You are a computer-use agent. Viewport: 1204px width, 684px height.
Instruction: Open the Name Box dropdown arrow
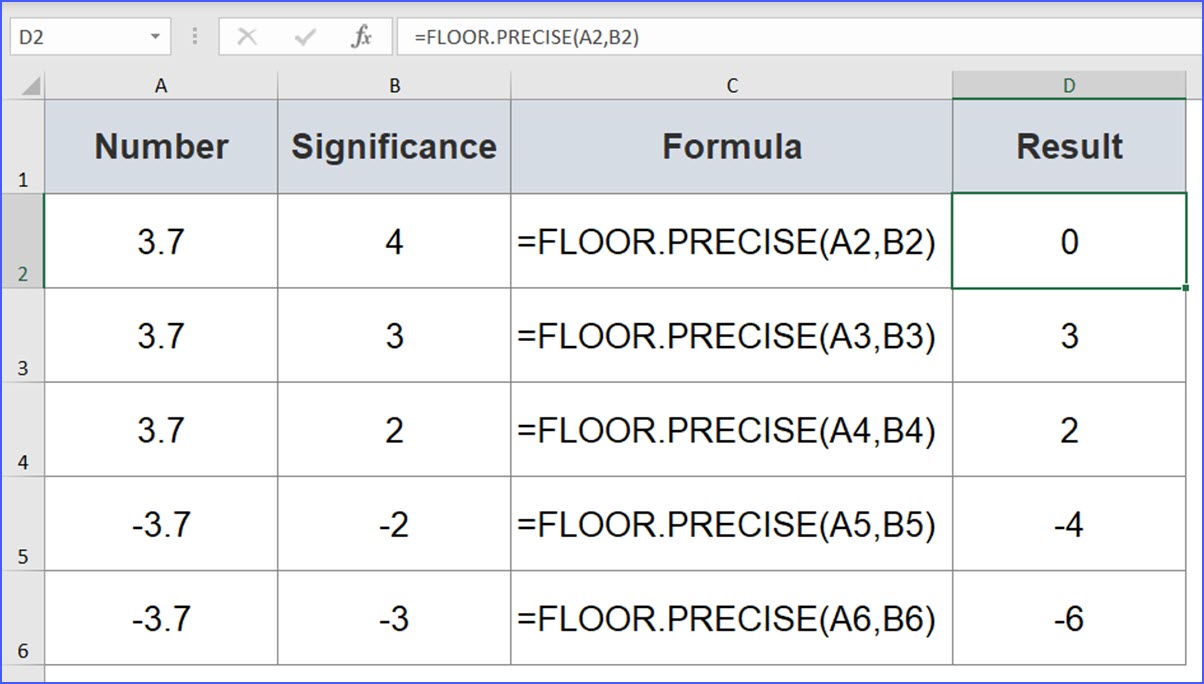point(155,38)
